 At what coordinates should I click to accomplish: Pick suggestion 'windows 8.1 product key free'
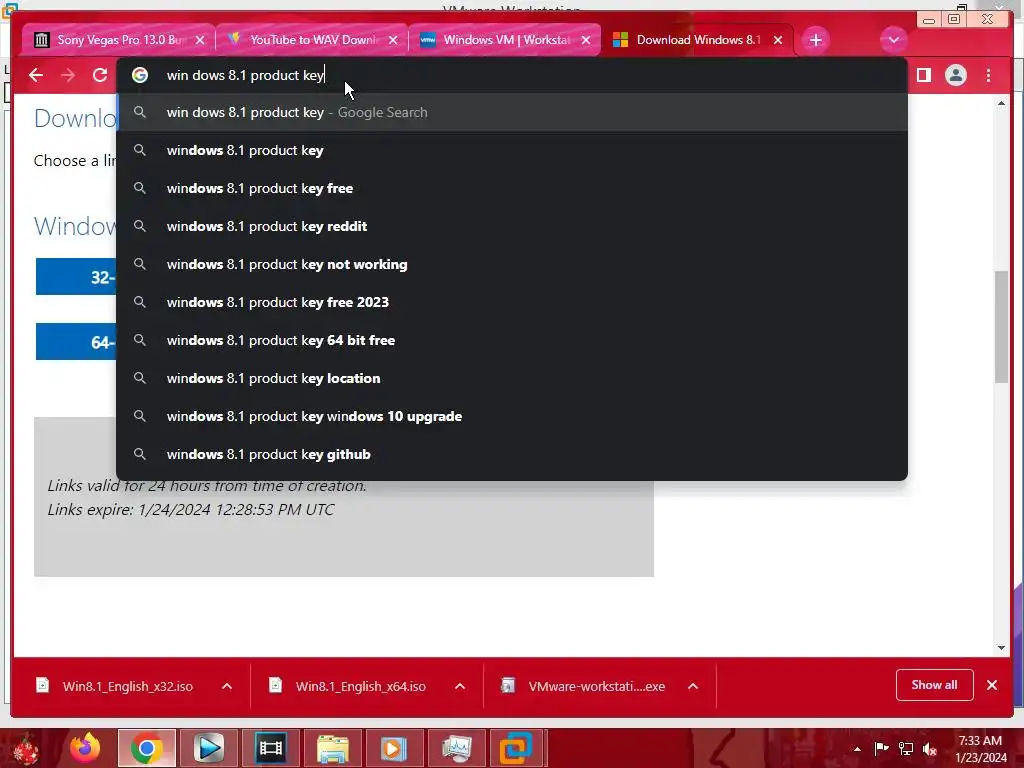[512, 188]
